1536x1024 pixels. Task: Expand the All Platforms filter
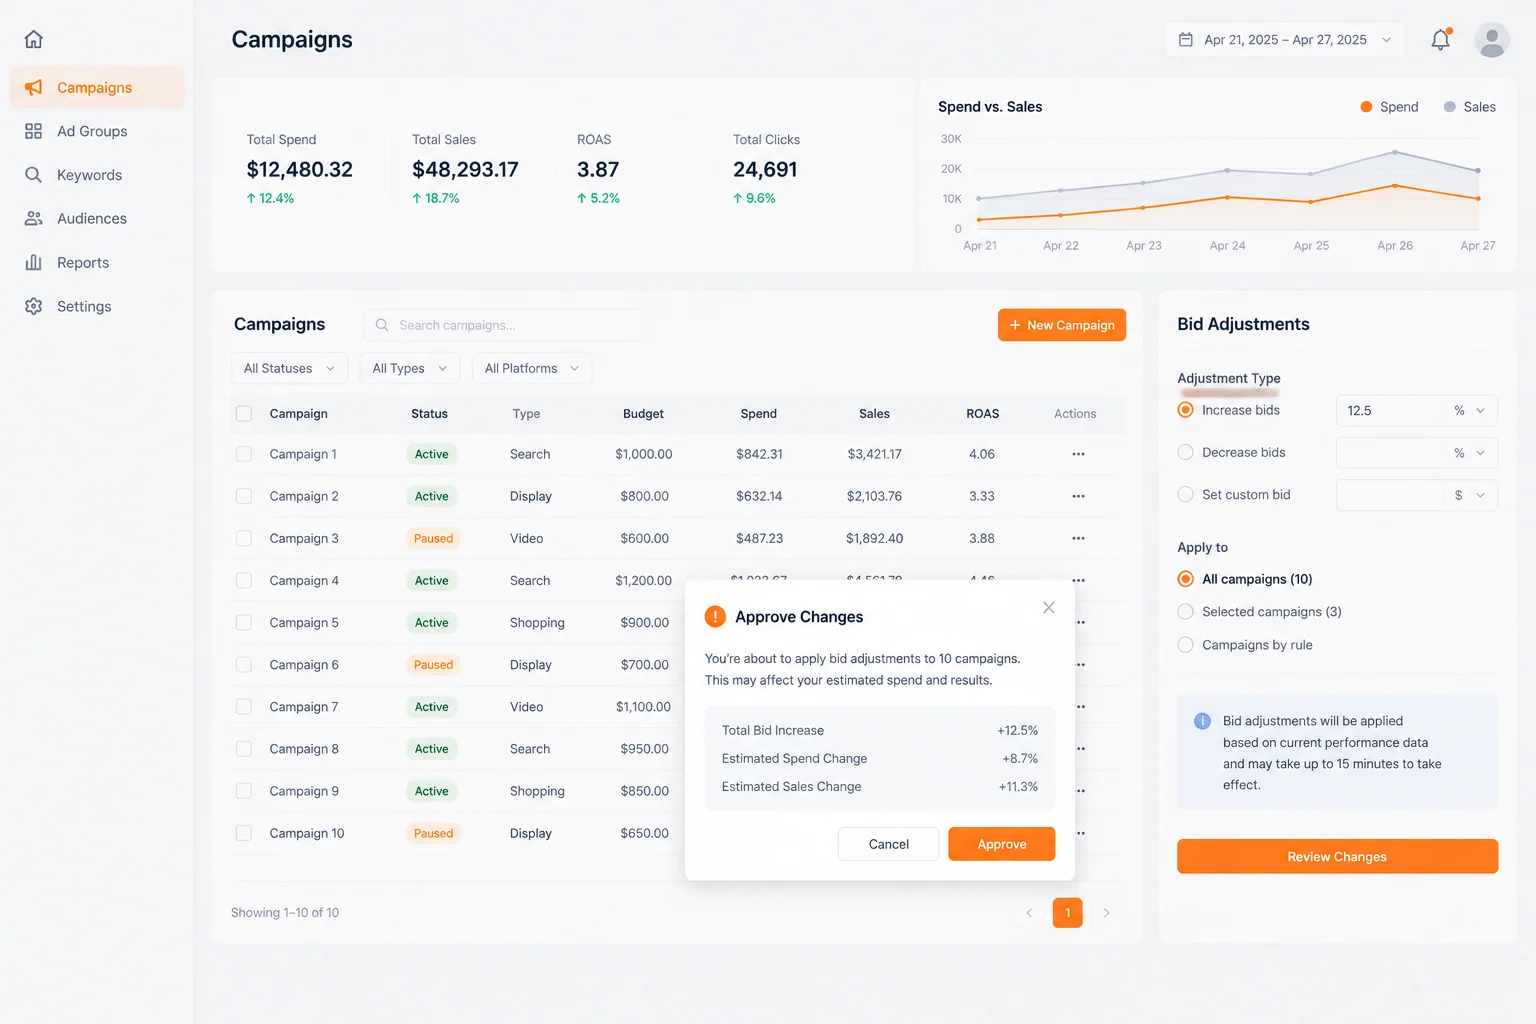point(532,368)
